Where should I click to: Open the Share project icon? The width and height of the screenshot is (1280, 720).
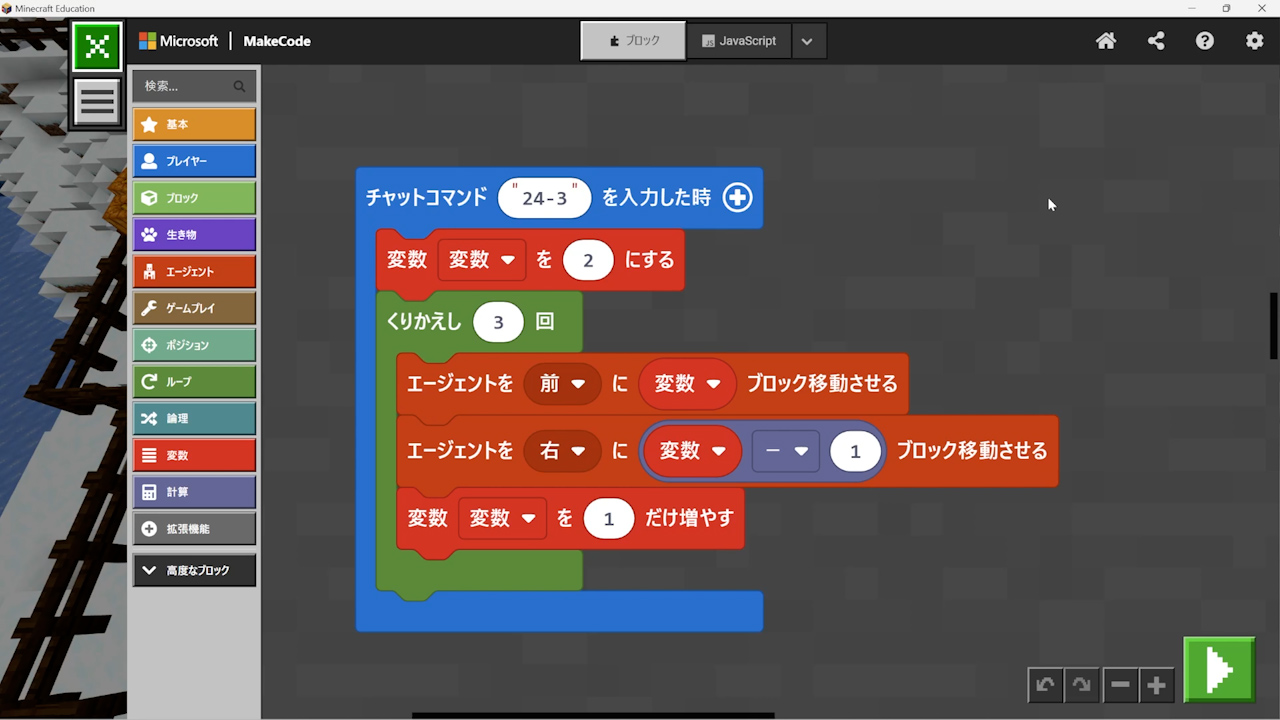click(1156, 41)
